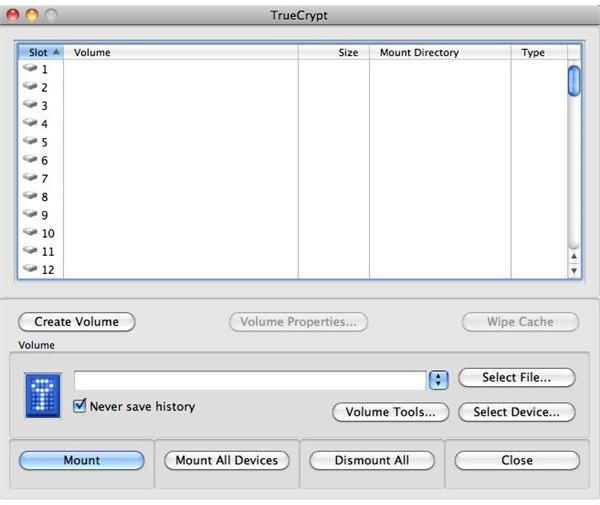600x505 pixels.
Task: Open Volume Properties
Action: pyautogui.click(x=298, y=322)
